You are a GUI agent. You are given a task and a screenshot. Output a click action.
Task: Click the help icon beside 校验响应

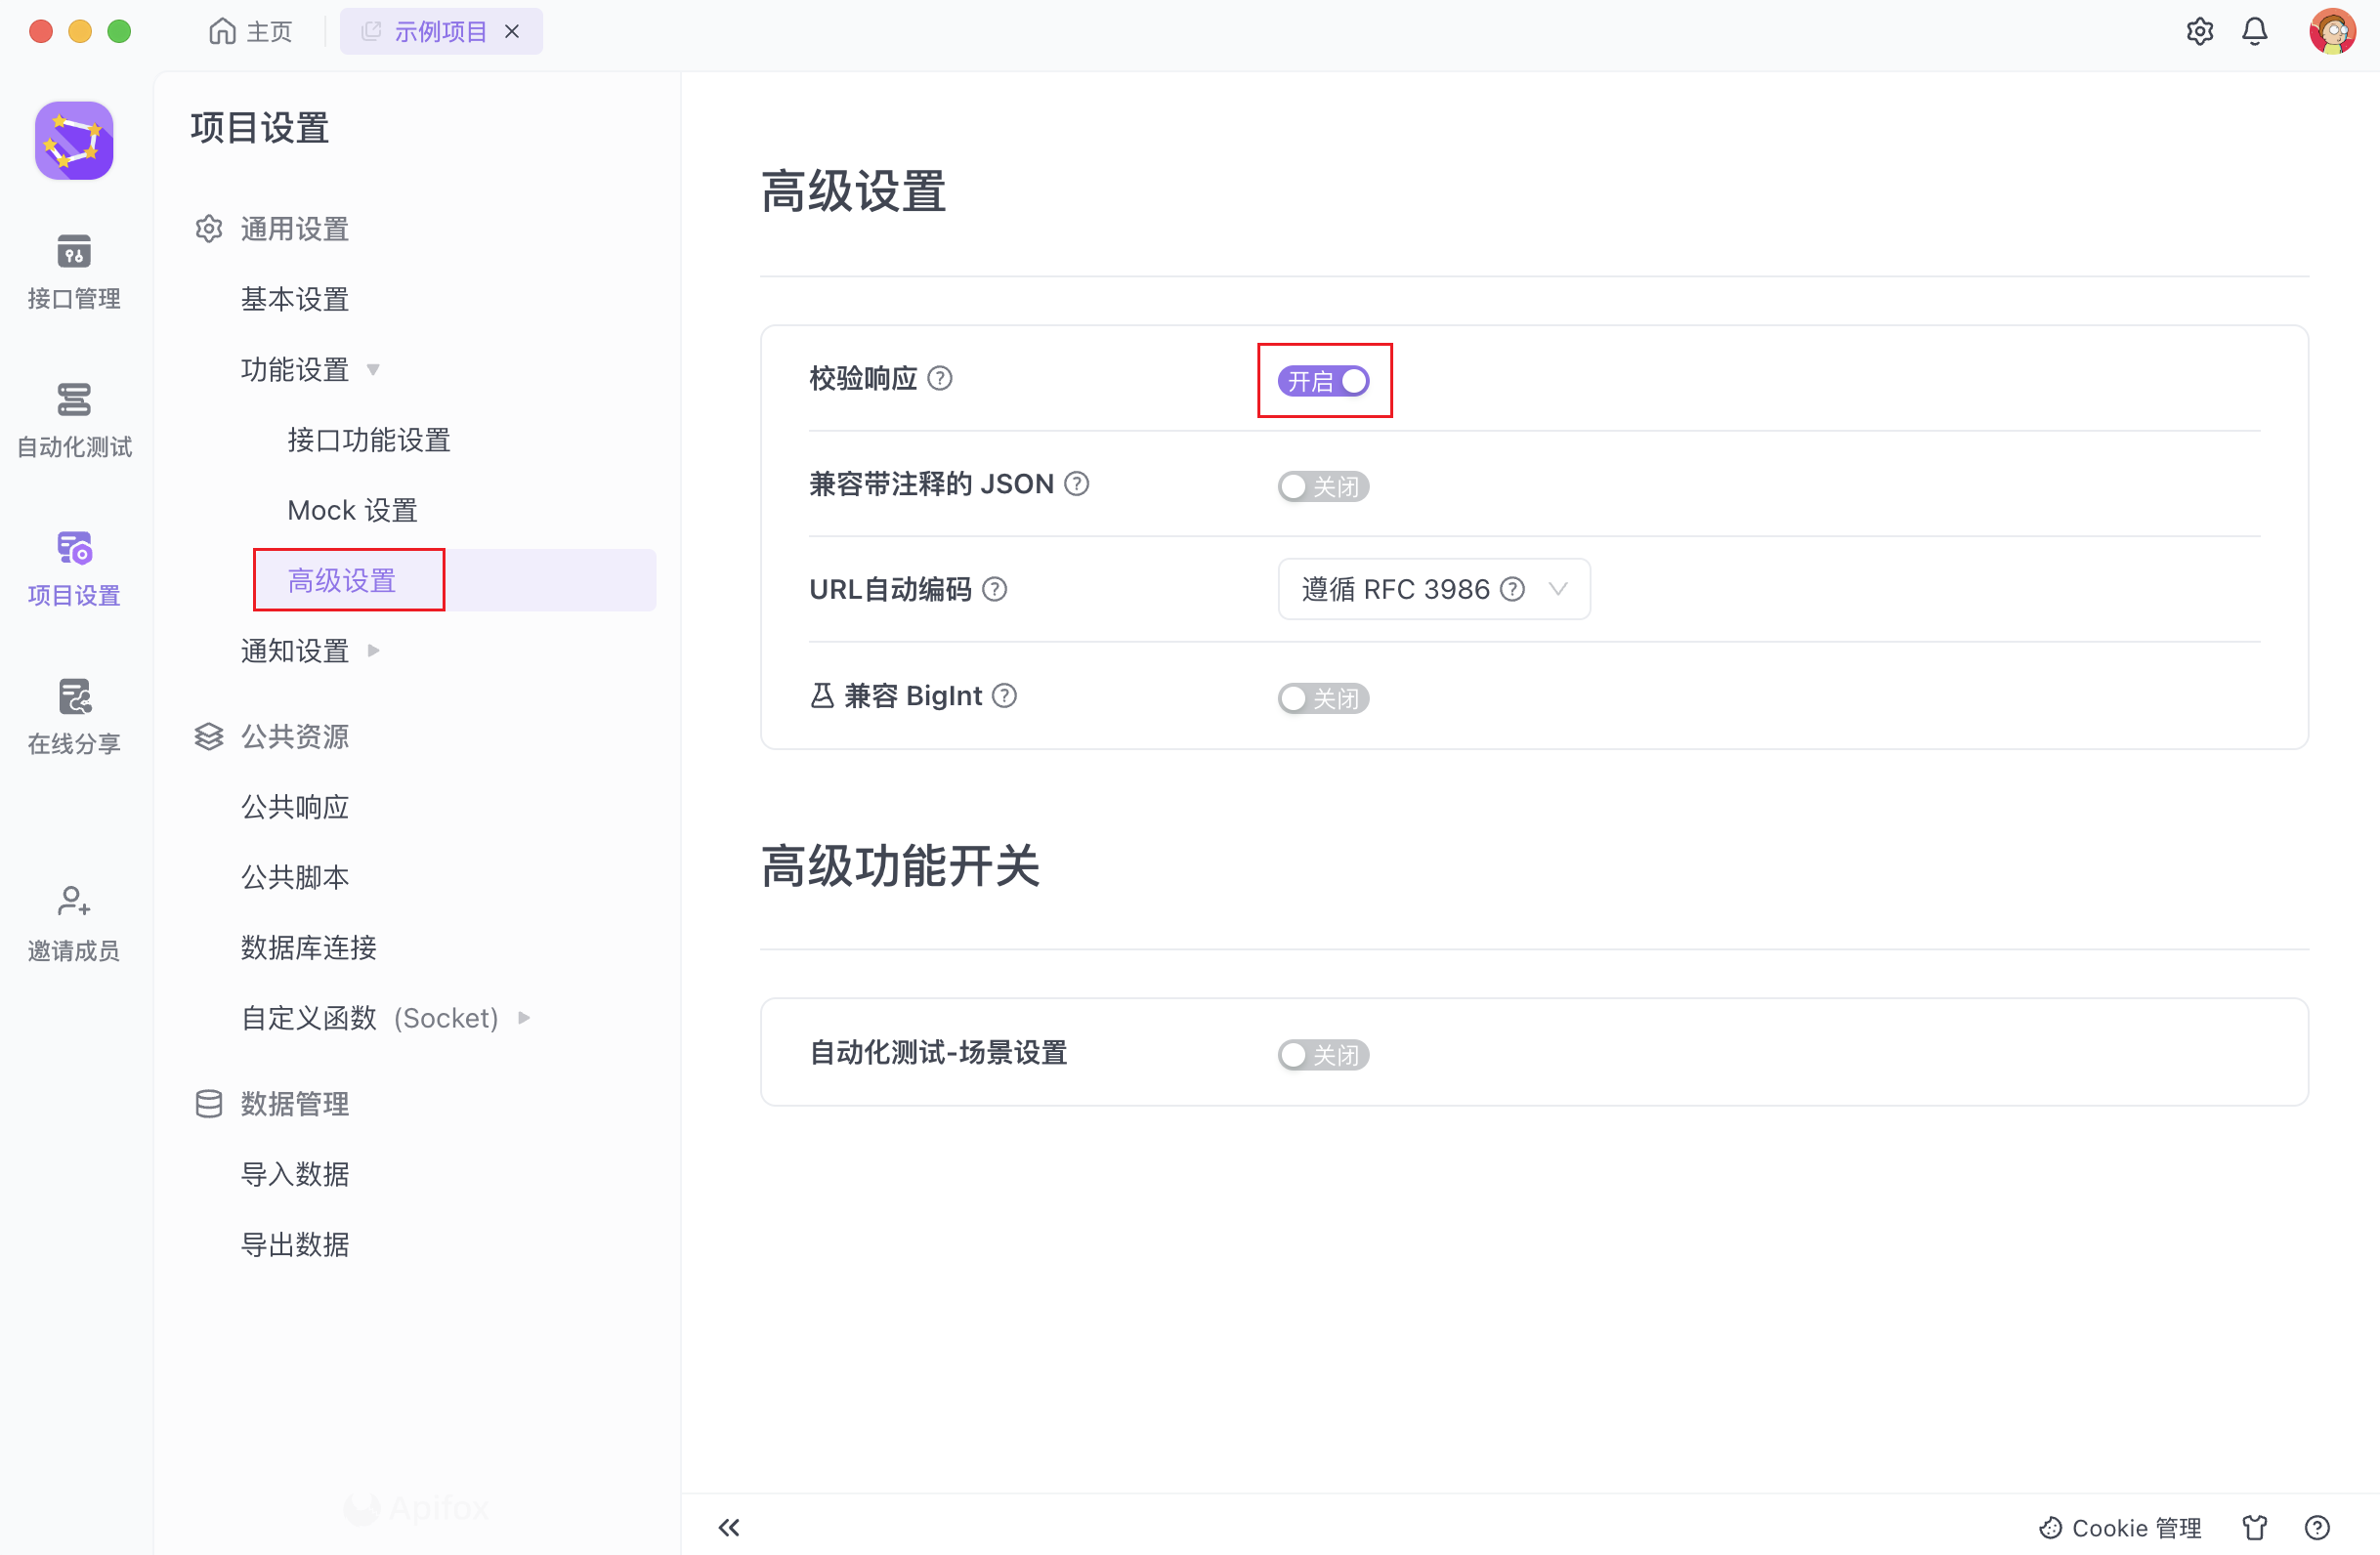(x=939, y=378)
